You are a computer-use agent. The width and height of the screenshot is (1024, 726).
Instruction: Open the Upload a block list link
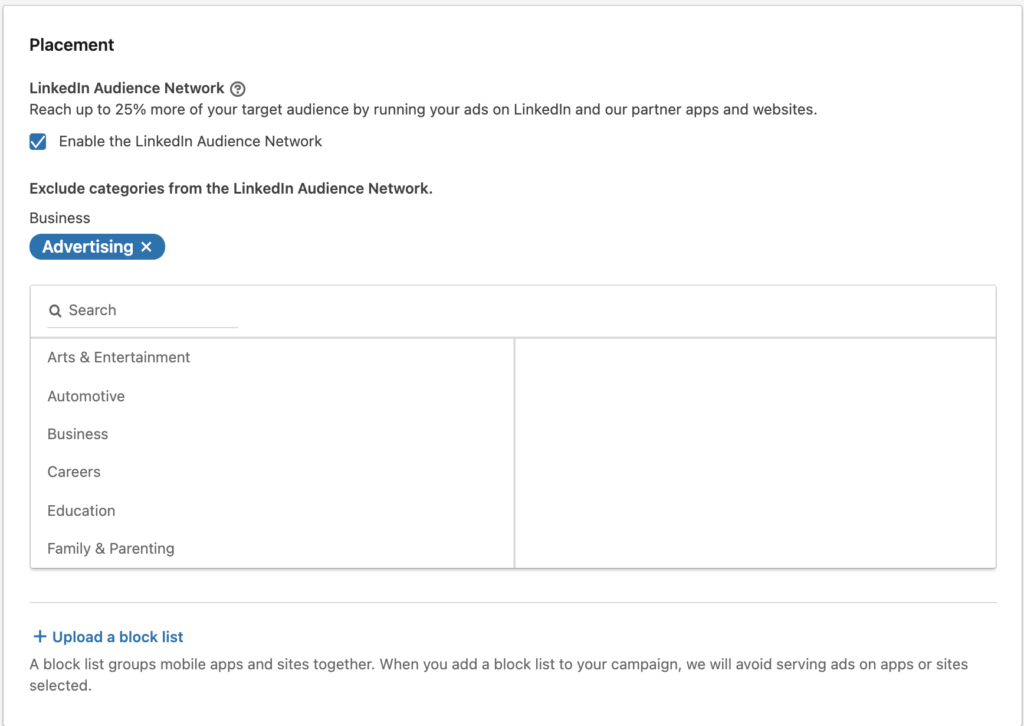118,637
